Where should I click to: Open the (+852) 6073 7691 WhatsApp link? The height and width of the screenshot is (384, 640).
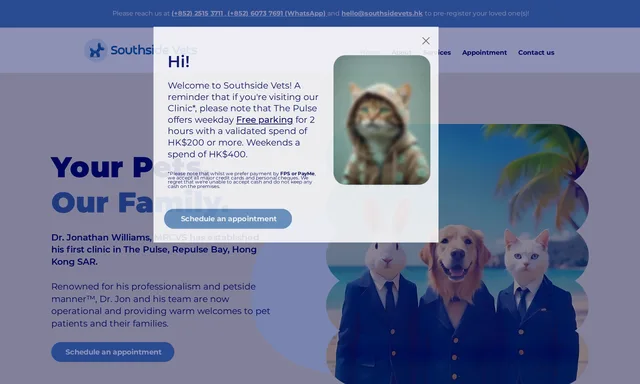point(276,13)
